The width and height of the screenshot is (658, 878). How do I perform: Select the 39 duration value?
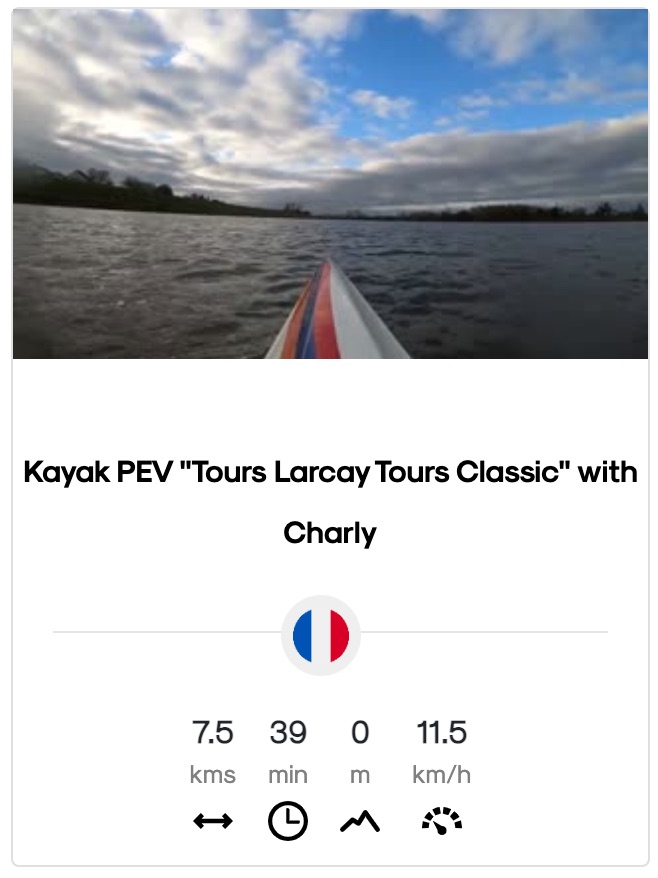tap(288, 732)
